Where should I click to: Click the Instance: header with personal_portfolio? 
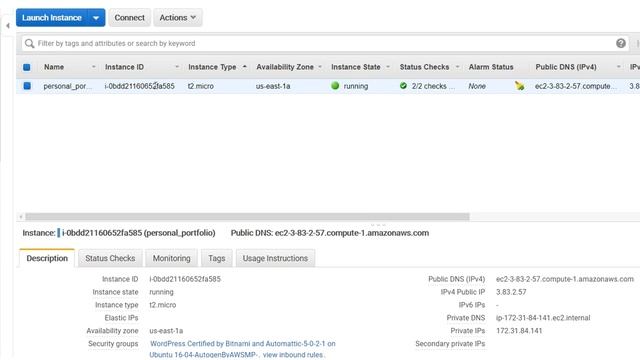119,233
